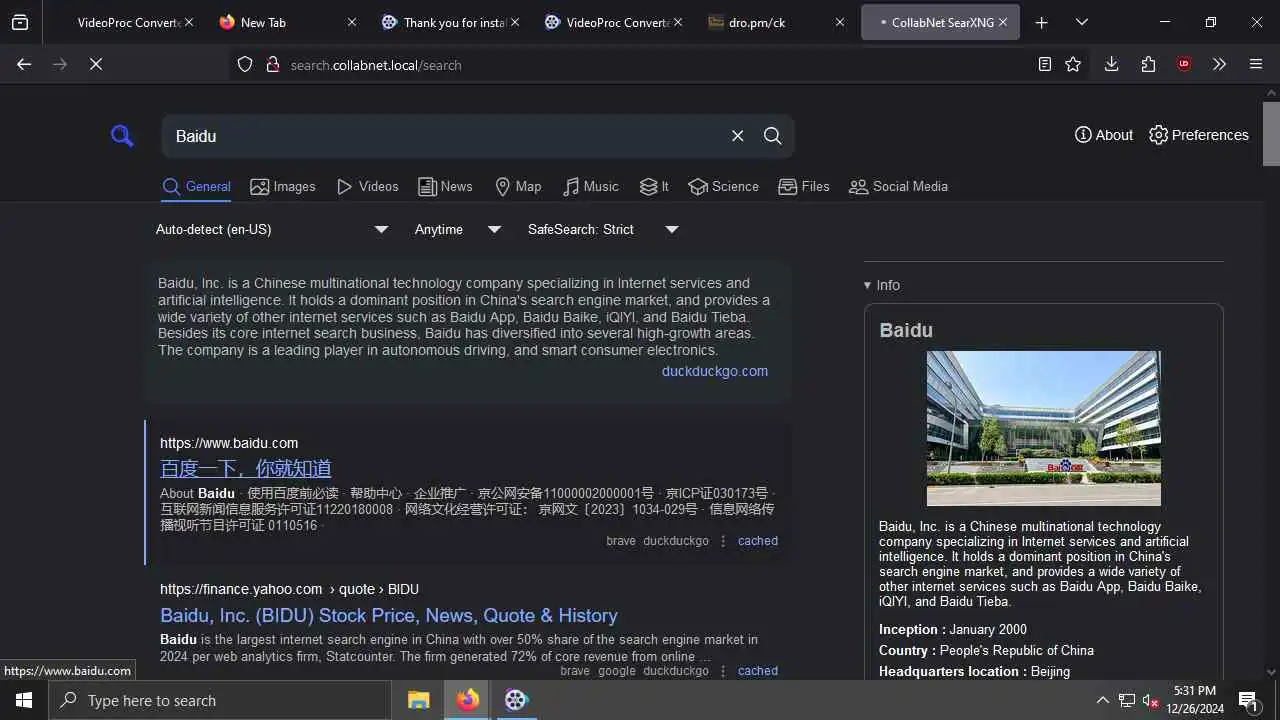Stop loading the current page
Viewport: 1280px width, 720px height.
[x=96, y=64]
